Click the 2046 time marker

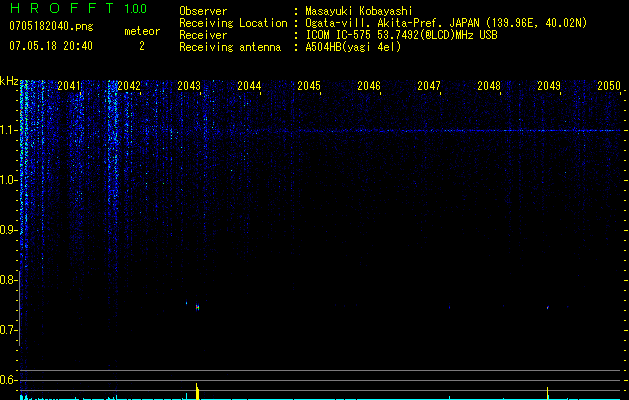(369, 86)
